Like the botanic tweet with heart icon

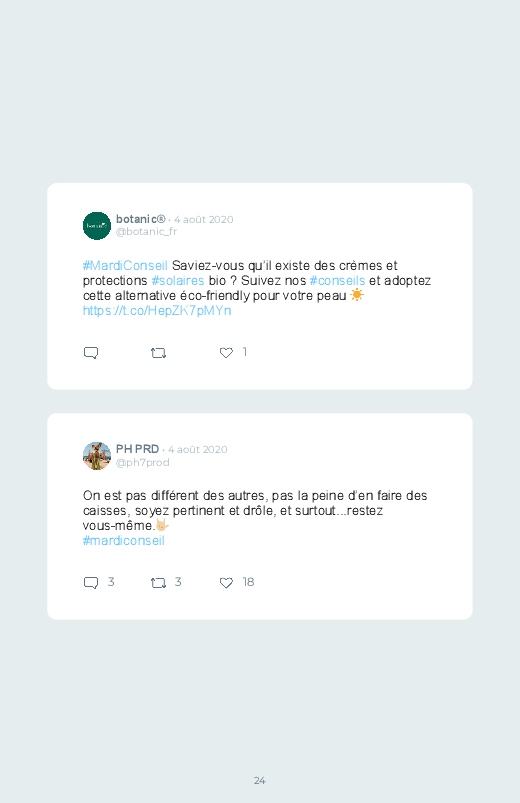point(226,353)
